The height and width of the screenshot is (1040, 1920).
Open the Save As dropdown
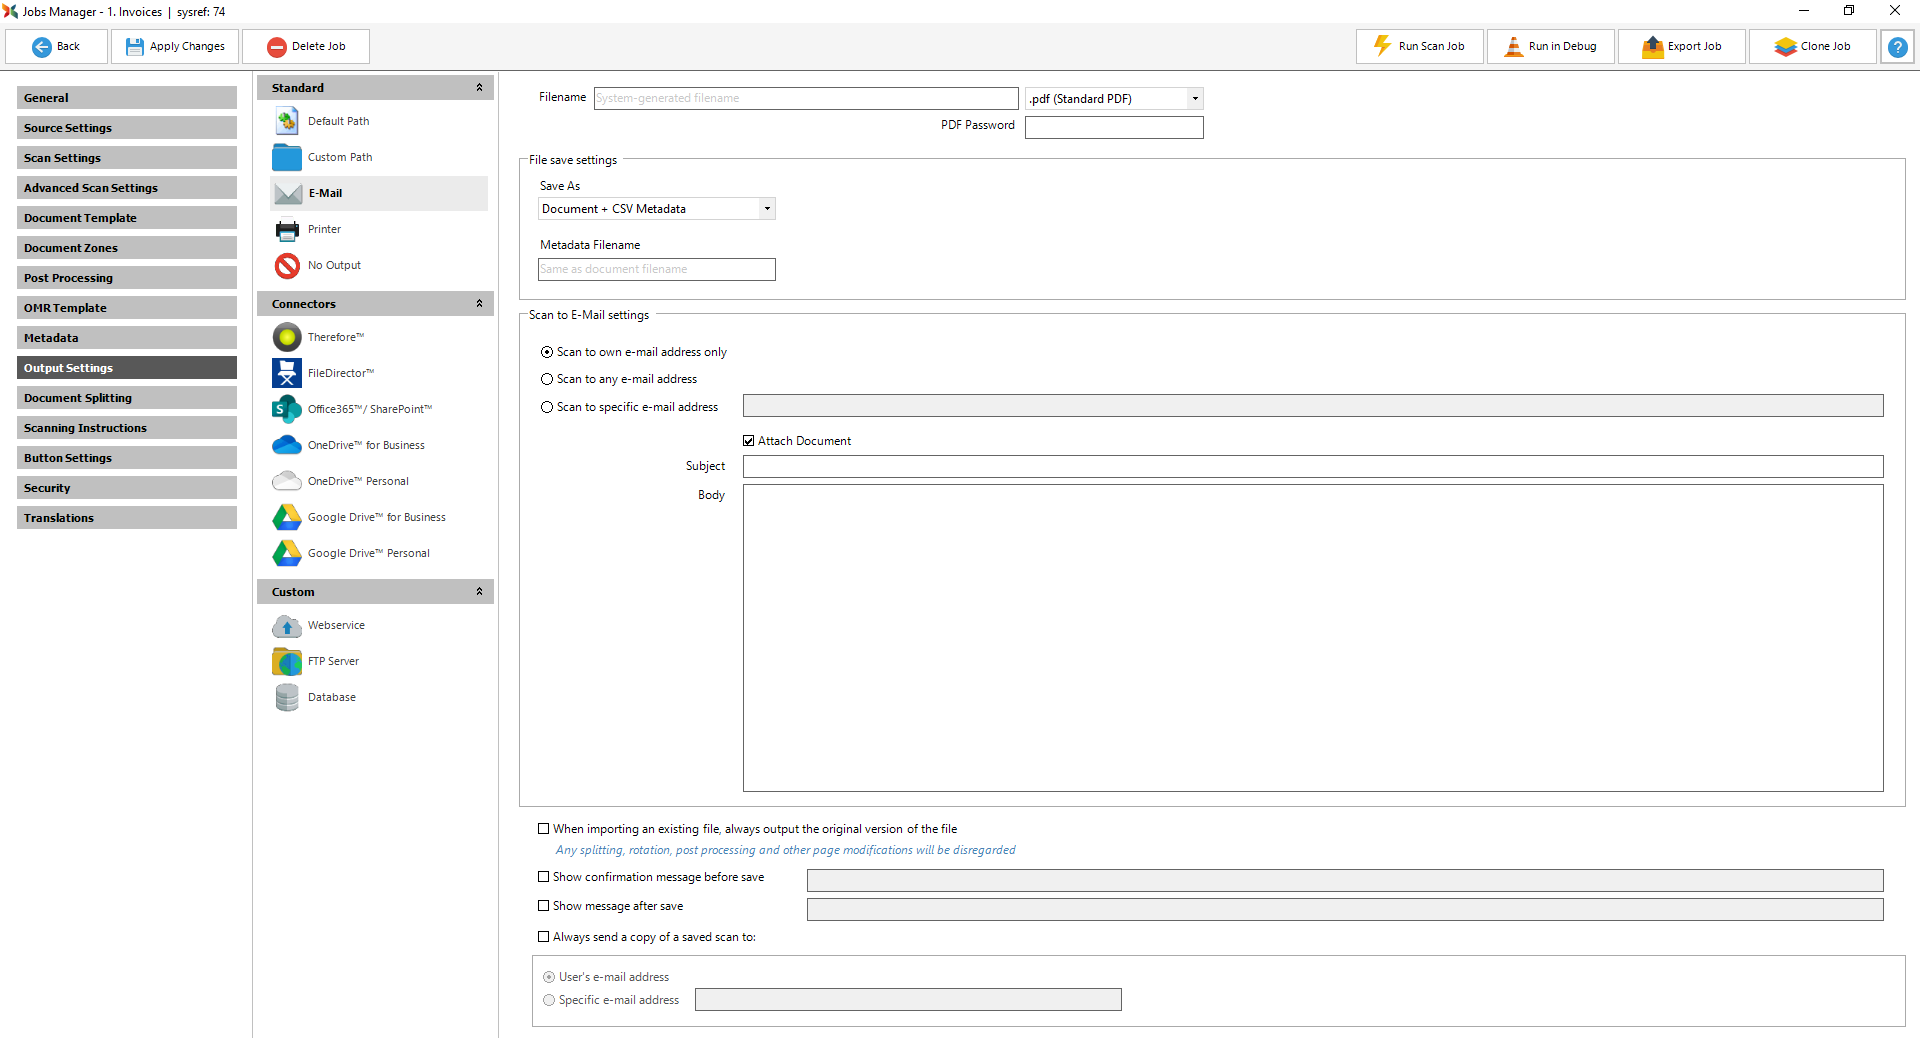point(767,209)
